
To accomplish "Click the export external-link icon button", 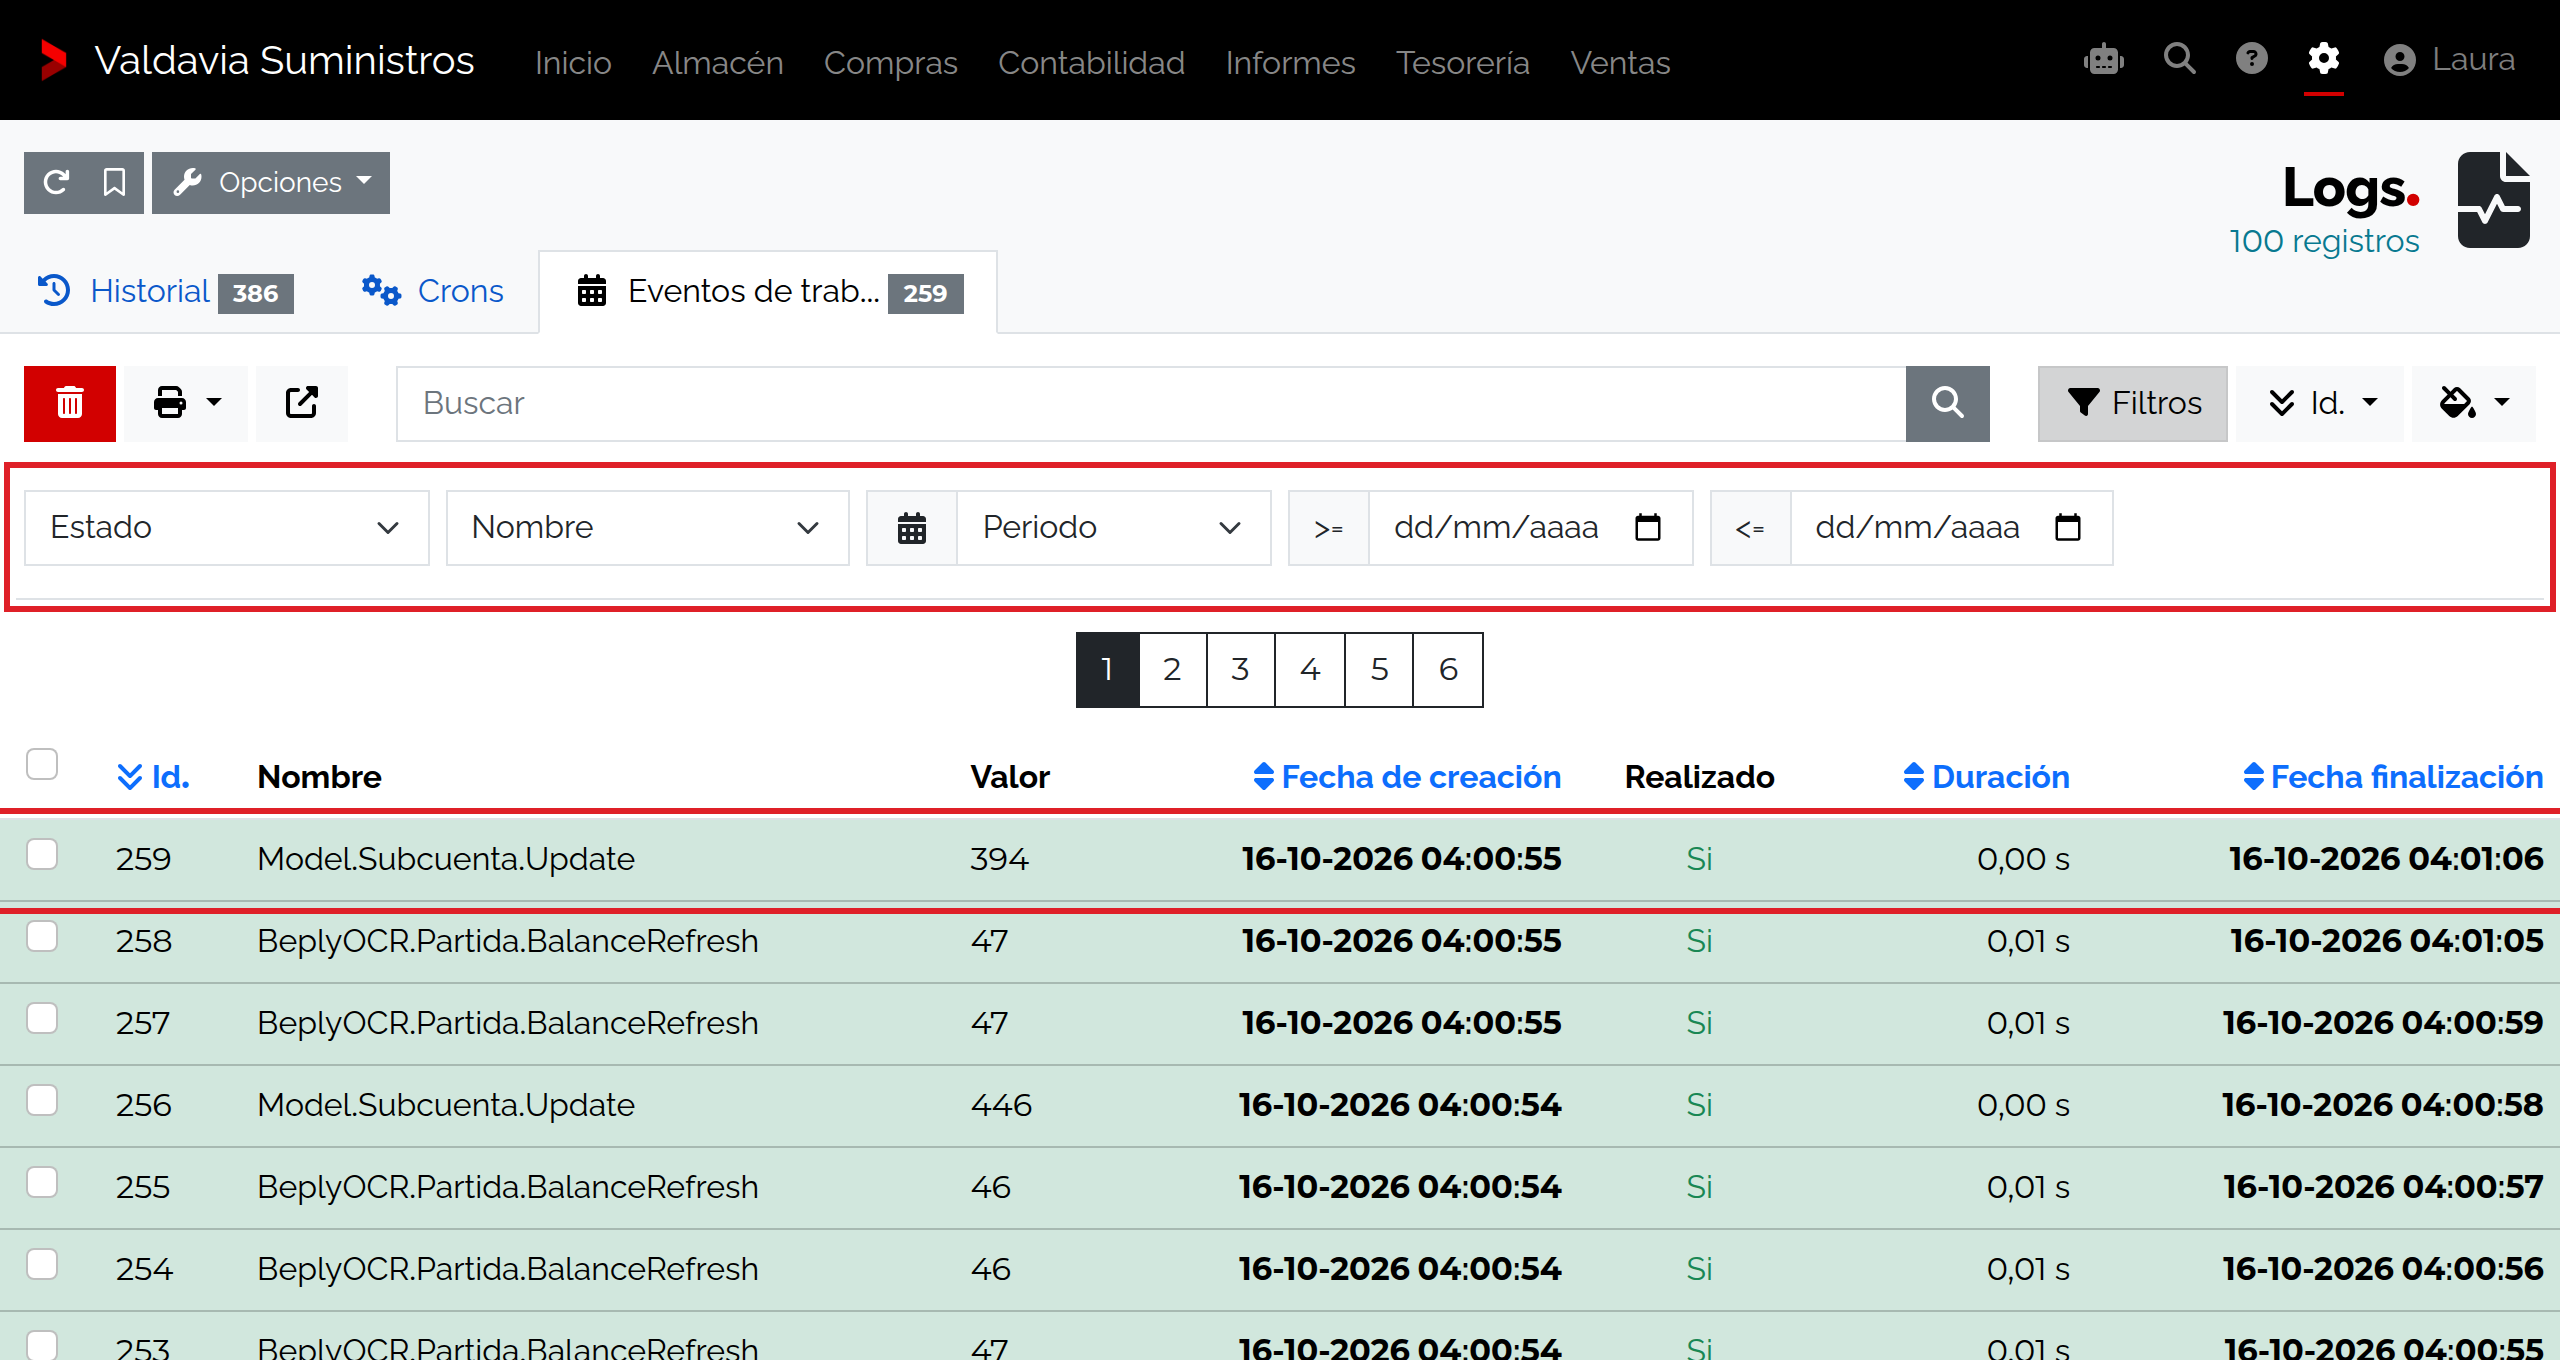I will click(302, 403).
